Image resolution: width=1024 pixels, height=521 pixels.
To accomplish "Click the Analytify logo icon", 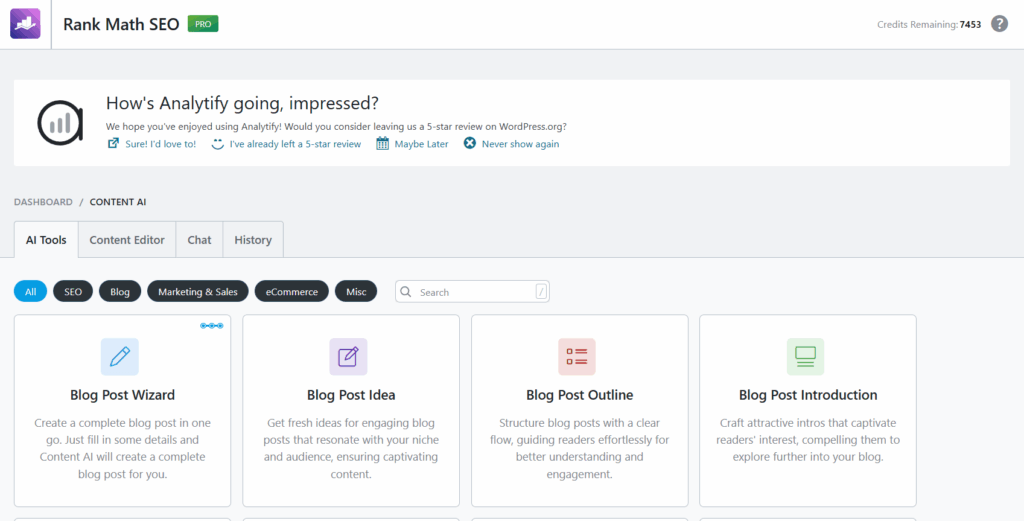I will (60, 123).
